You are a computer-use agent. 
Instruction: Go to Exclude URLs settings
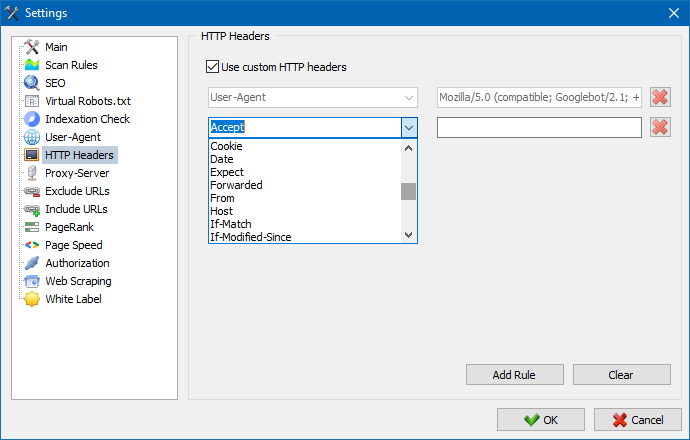click(77, 191)
